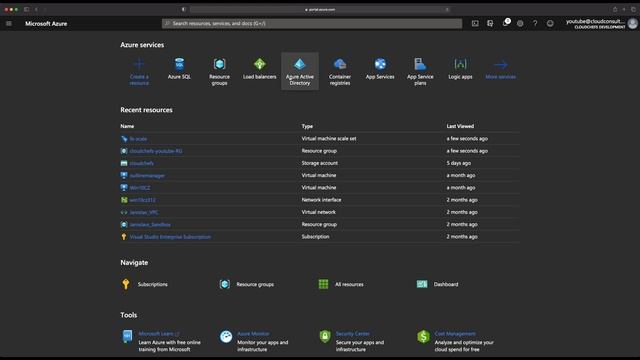Open the portal hamburger menu
The height and width of the screenshot is (360, 640).
[x=9, y=24]
